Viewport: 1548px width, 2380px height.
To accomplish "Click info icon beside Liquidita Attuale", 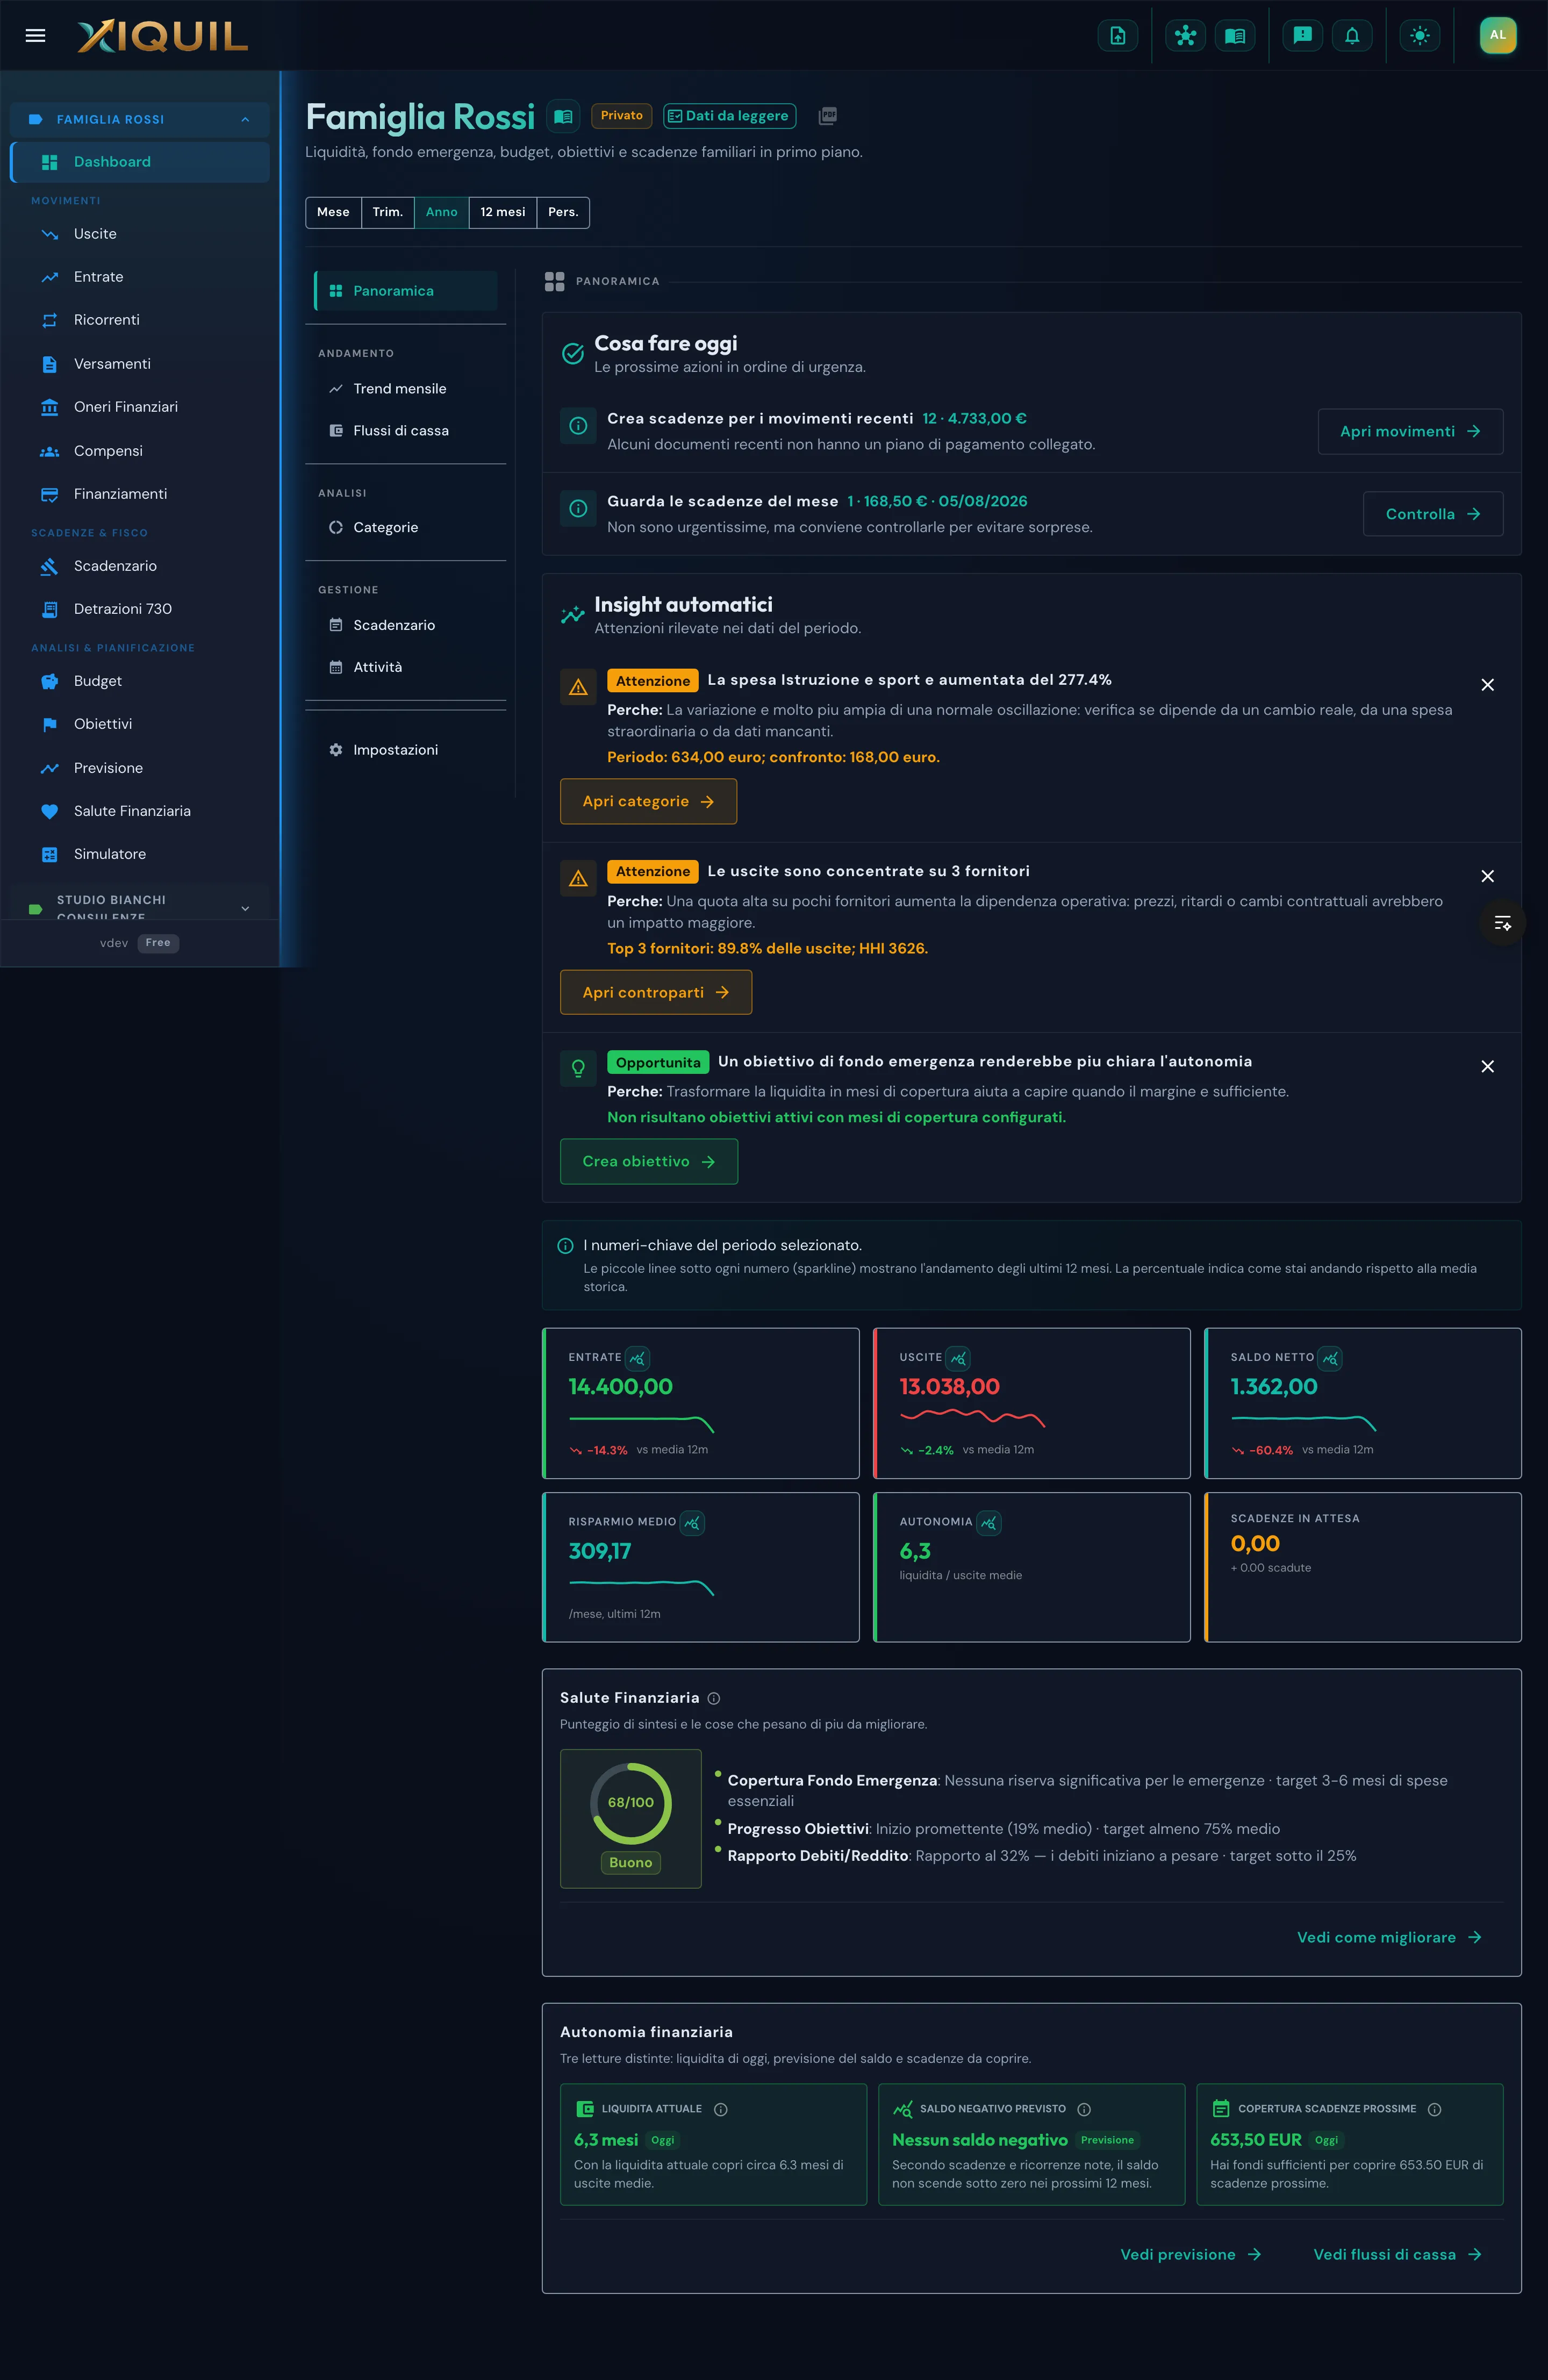I will point(720,2109).
